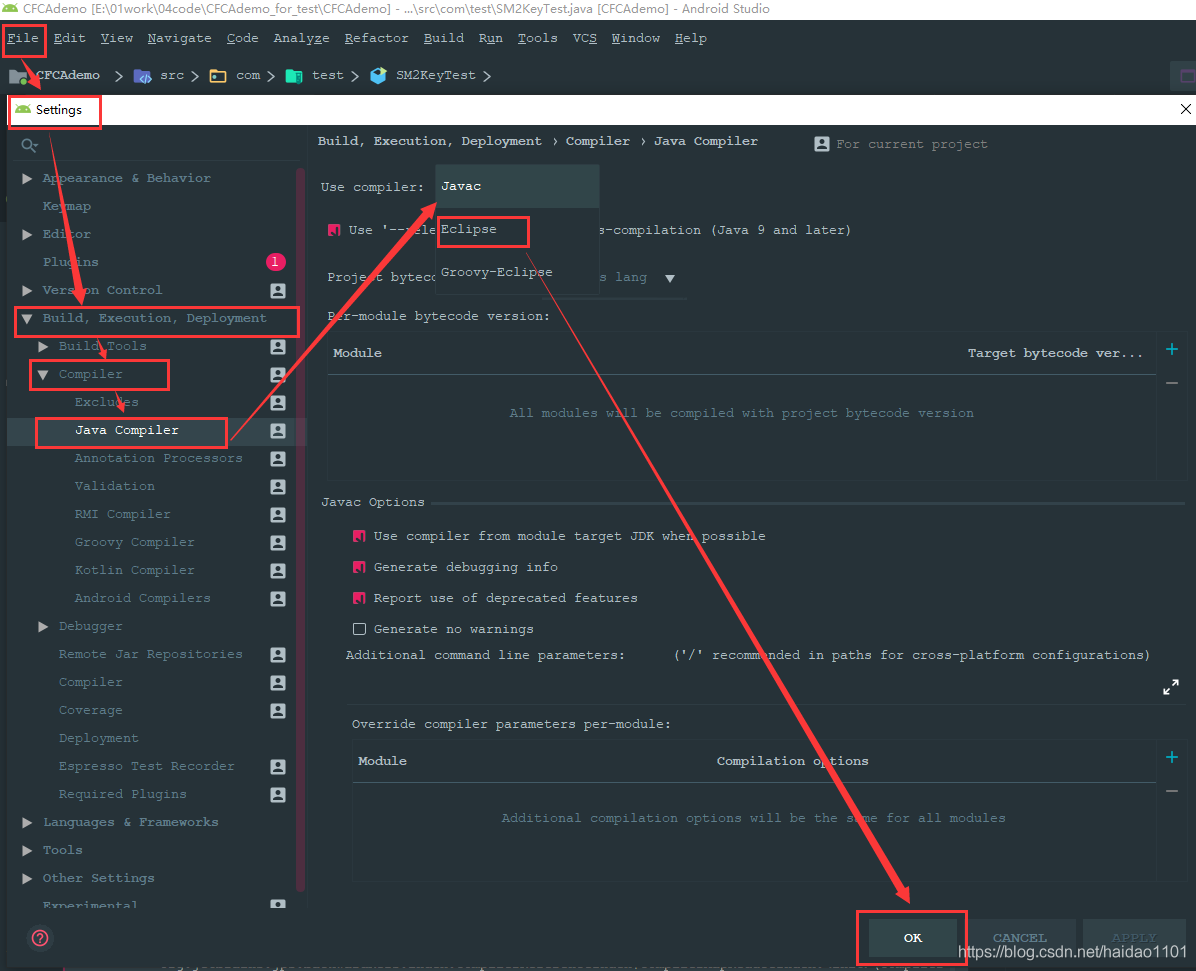Click the Plugins update badge
Viewport: 1196px width, 971px height.
coord(275,262)
